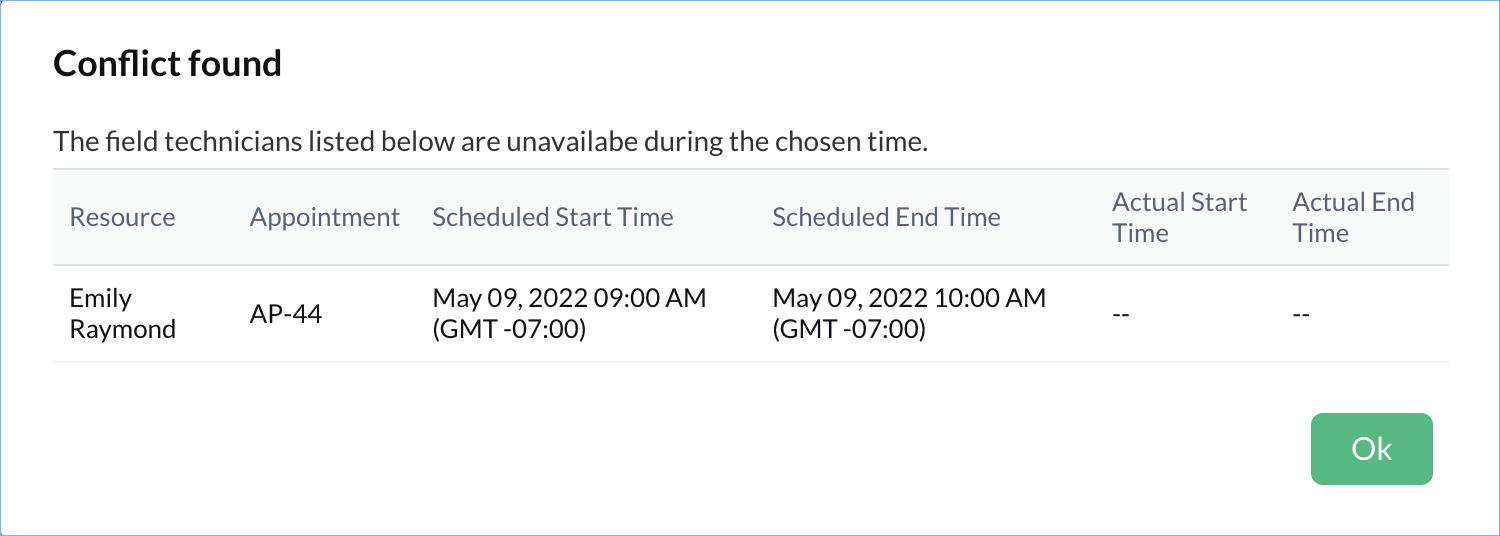Click the Scheduled End Time header

coord(886,217)
